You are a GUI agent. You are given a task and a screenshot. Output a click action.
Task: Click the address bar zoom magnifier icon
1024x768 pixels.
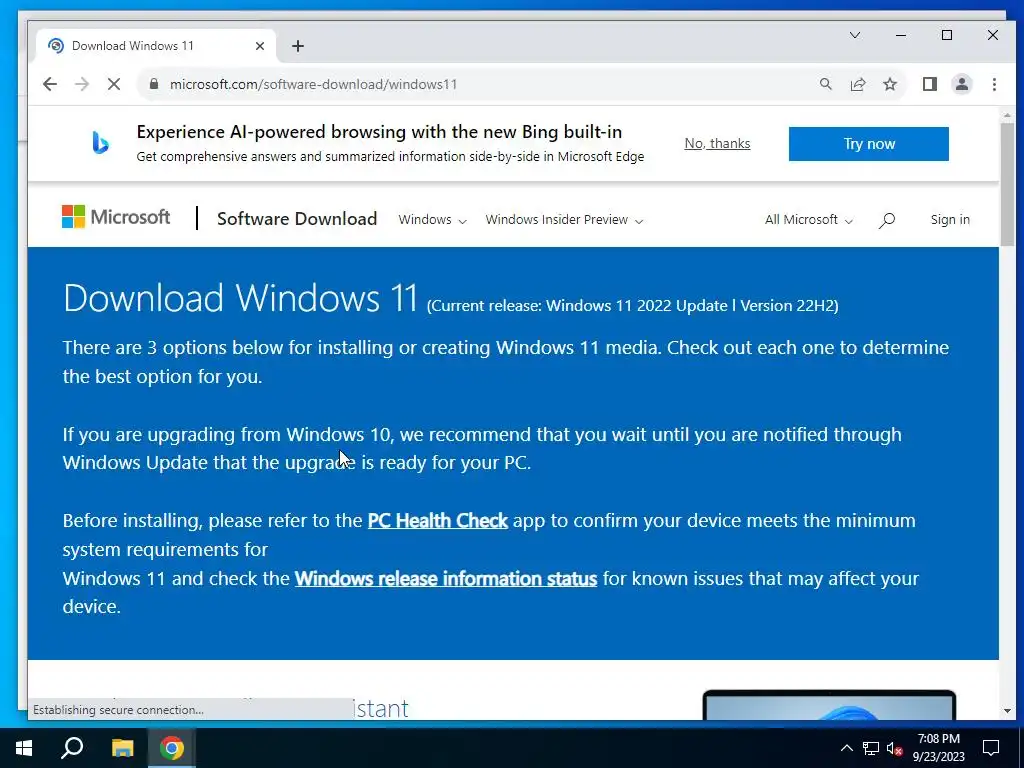[825, 84]
